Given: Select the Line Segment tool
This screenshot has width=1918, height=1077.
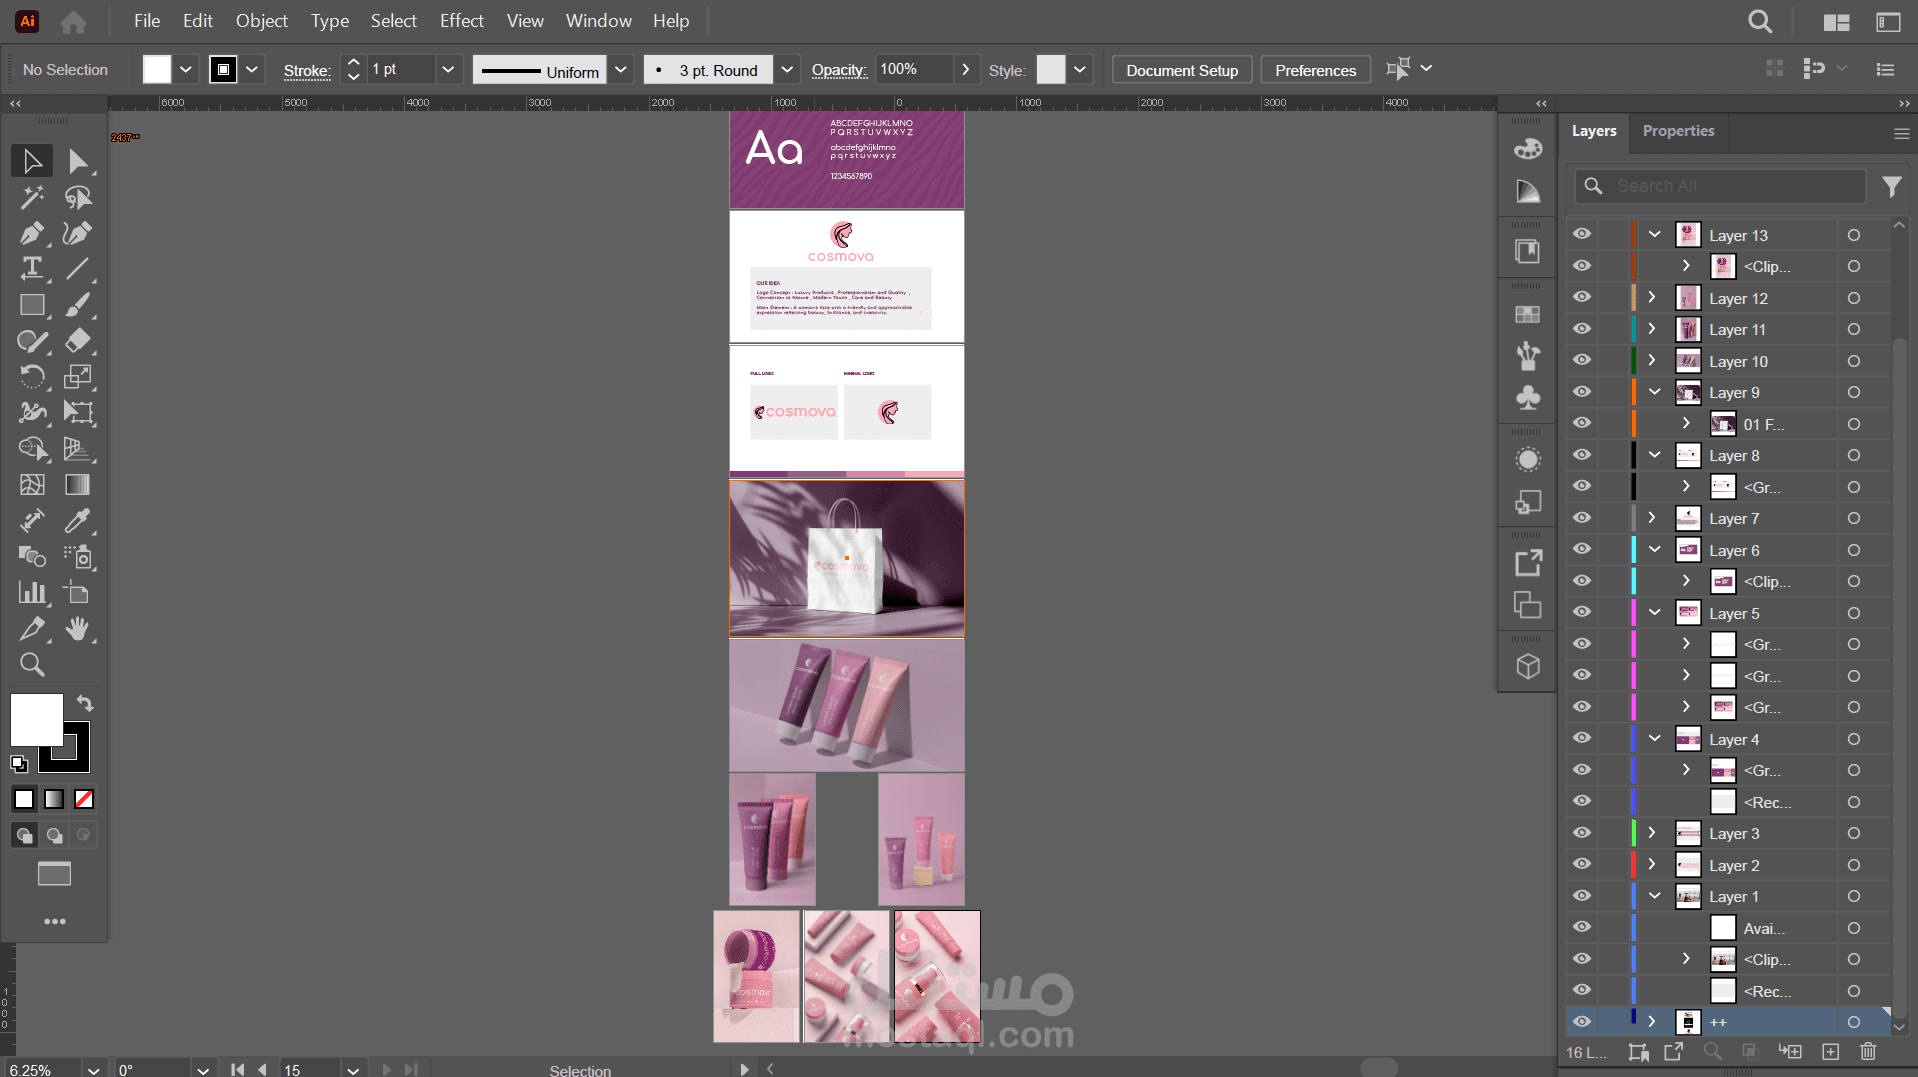Looking at the screenshot, I should click(78, 269).
